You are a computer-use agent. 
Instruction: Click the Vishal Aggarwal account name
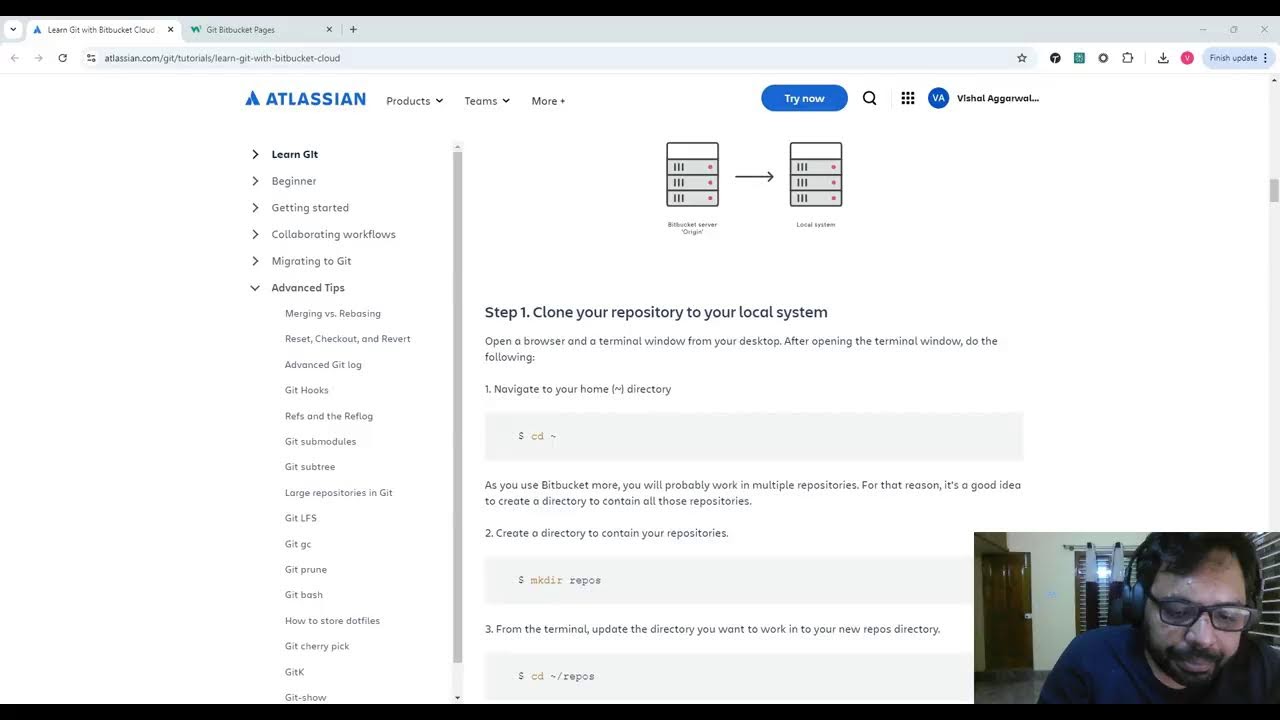coord(998,98)
